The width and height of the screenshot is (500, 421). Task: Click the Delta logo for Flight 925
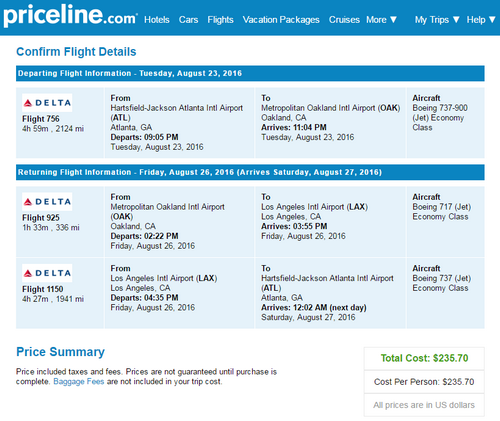pyautogui.click(x=47, y=202)
